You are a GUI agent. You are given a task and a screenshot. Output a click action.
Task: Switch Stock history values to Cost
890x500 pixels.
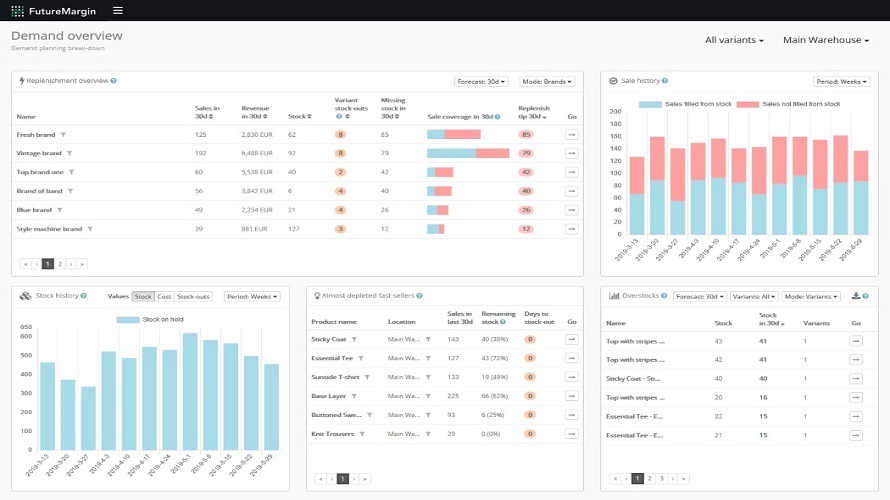tap(164, 296)
